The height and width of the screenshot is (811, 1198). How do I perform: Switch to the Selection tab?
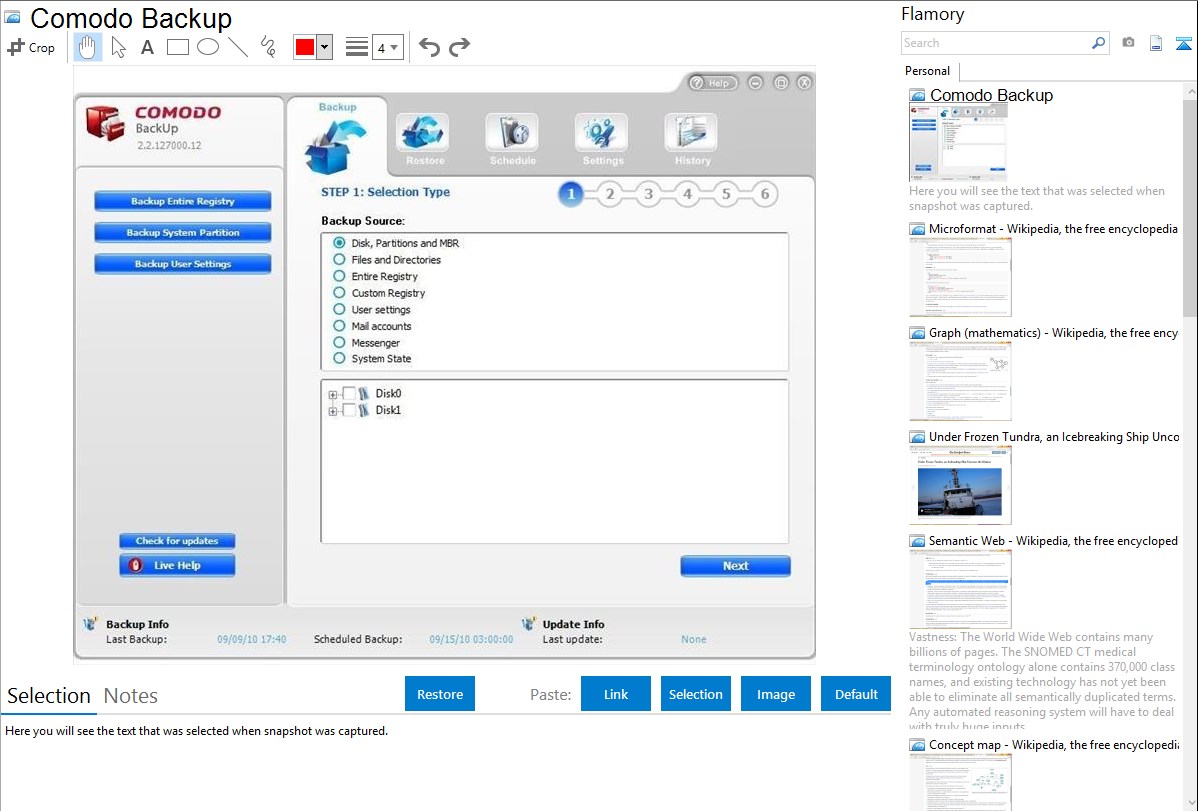(x=49, y=696)
